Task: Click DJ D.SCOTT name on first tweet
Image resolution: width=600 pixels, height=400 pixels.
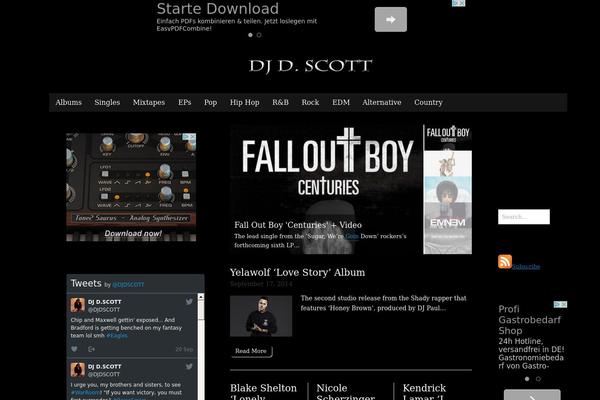Action: point(104,302)
